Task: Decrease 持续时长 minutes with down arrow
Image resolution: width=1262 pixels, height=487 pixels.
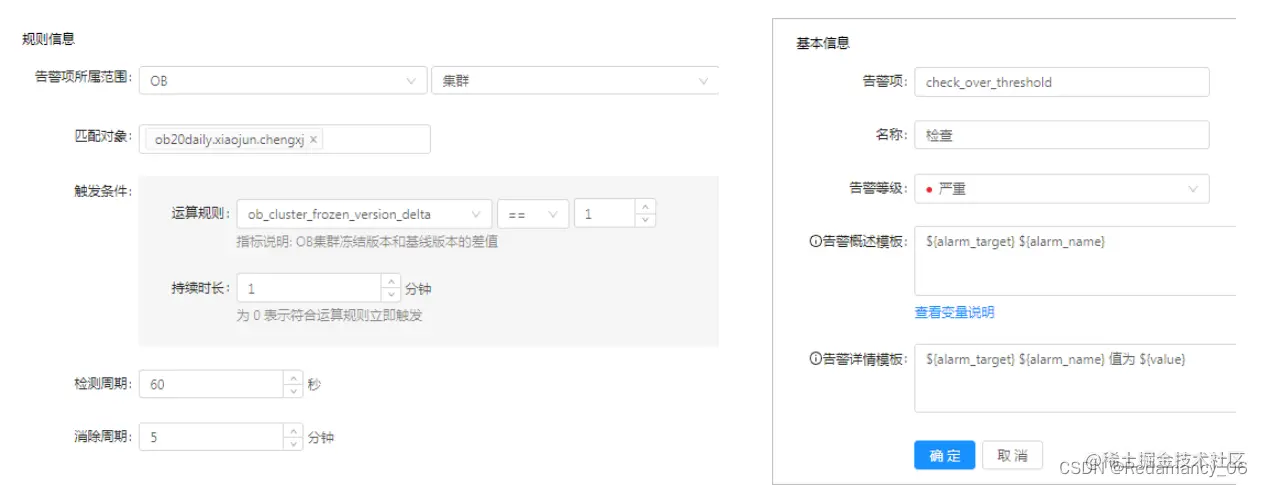Action: [x=391, y=295]
